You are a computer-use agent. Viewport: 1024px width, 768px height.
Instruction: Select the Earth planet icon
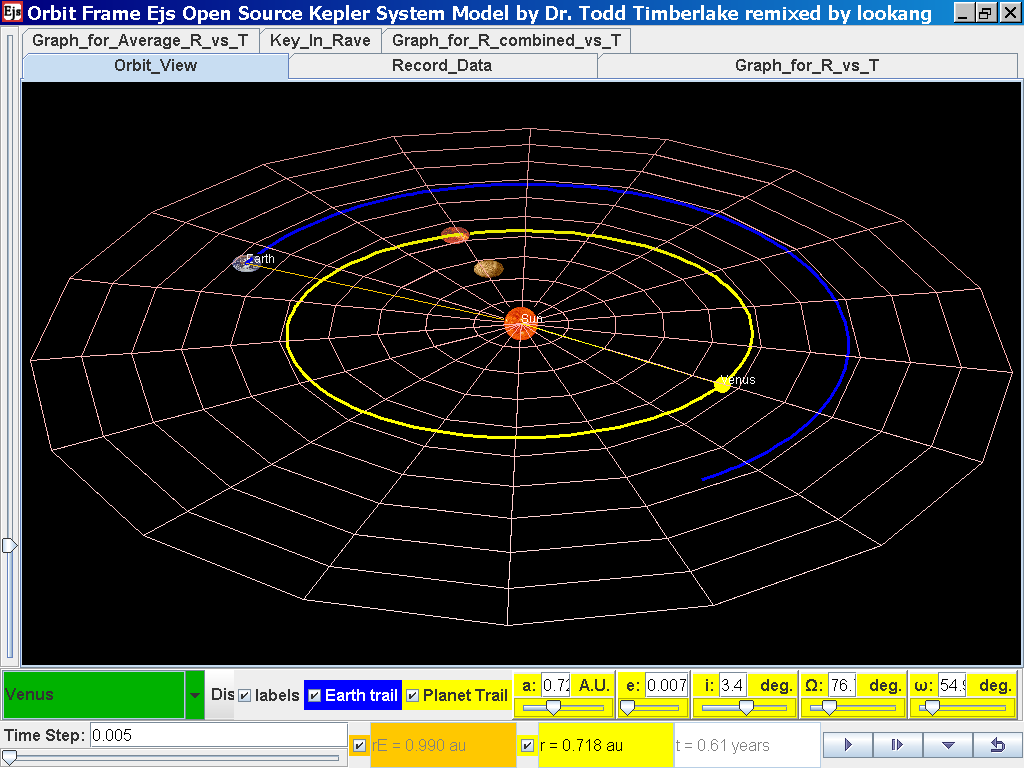pyautogui.click(x=245, y=263)
